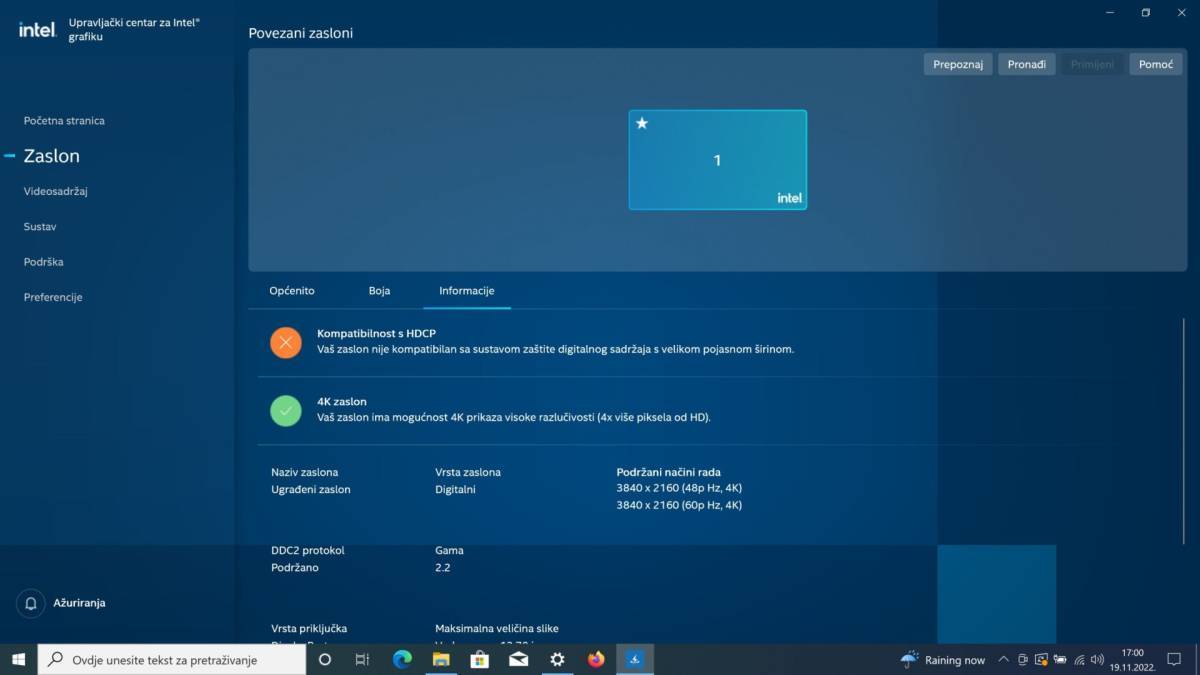This screenshot has height=675, width=1200.
Task: Open the Action Center notifications icon
Action: click(1174, 659)
